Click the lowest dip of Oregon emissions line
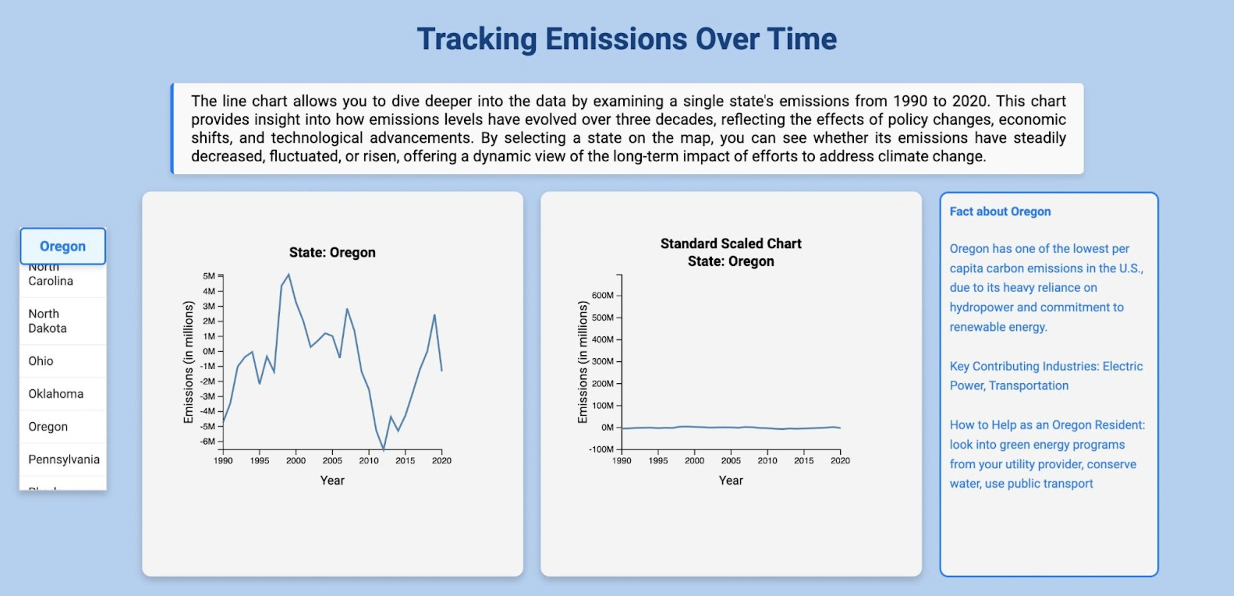Image resolution: width=1234 pixels, height=596 pixels. (x=384, y=449)
